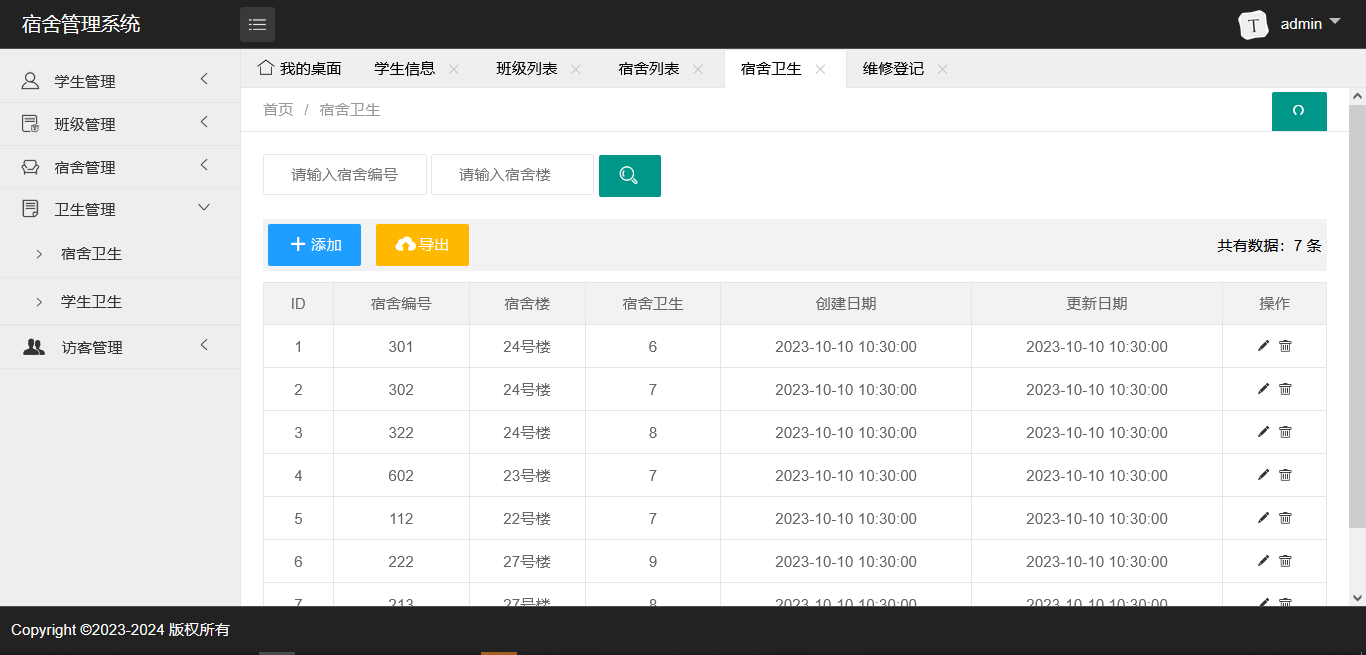Click edit pencil for dormitory 301 row
This screenshot has height=655, width=1366.
tap(1263, 346)
